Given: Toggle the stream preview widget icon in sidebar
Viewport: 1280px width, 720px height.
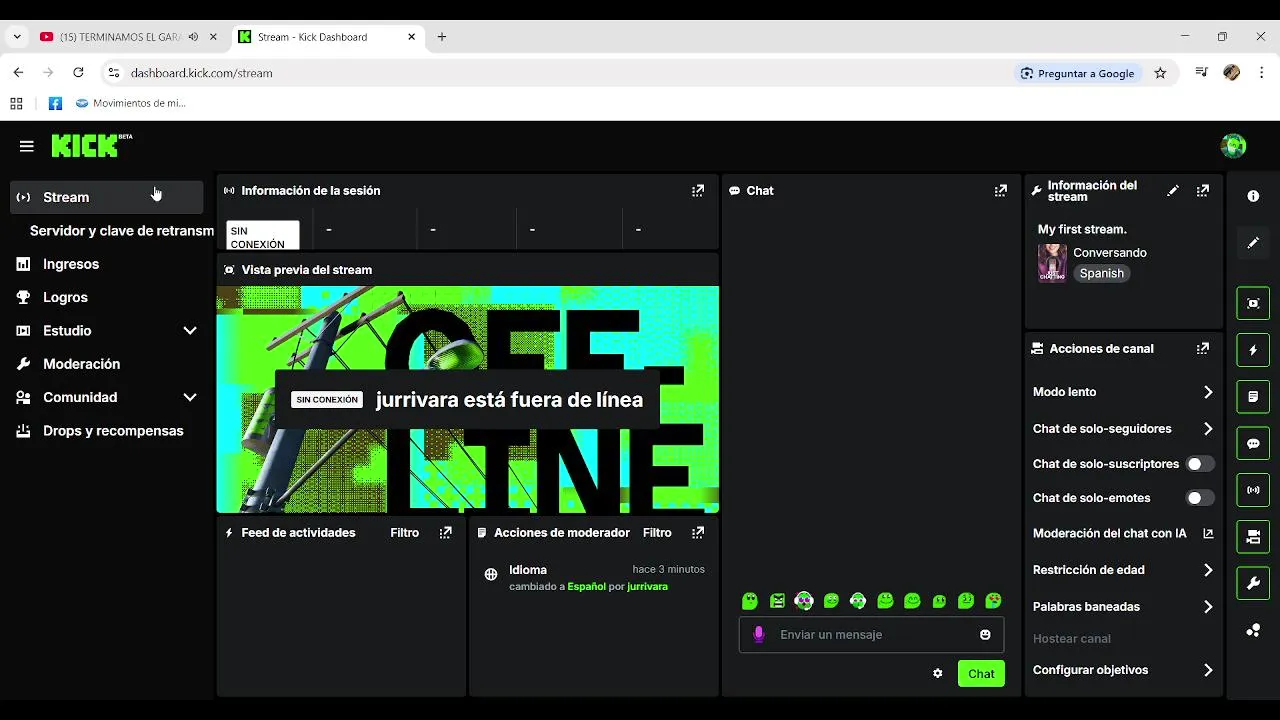Looking at the screenshot, I should click(1253, 303).
